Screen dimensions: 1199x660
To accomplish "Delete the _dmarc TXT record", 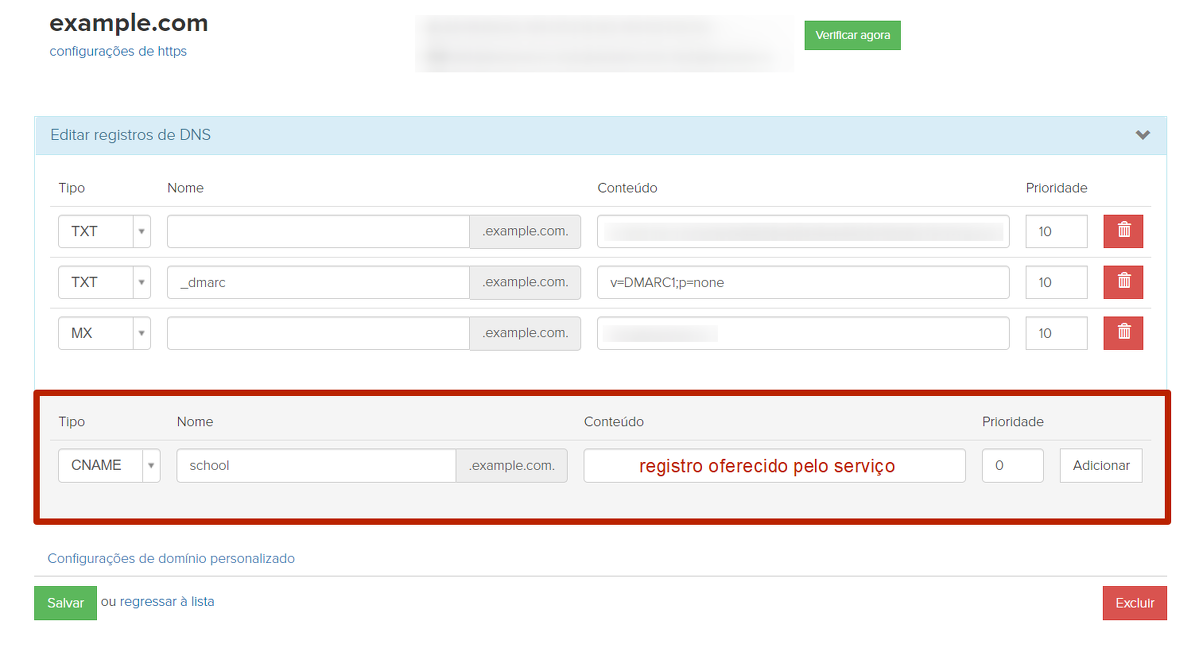I will [x=1123, y=282].
